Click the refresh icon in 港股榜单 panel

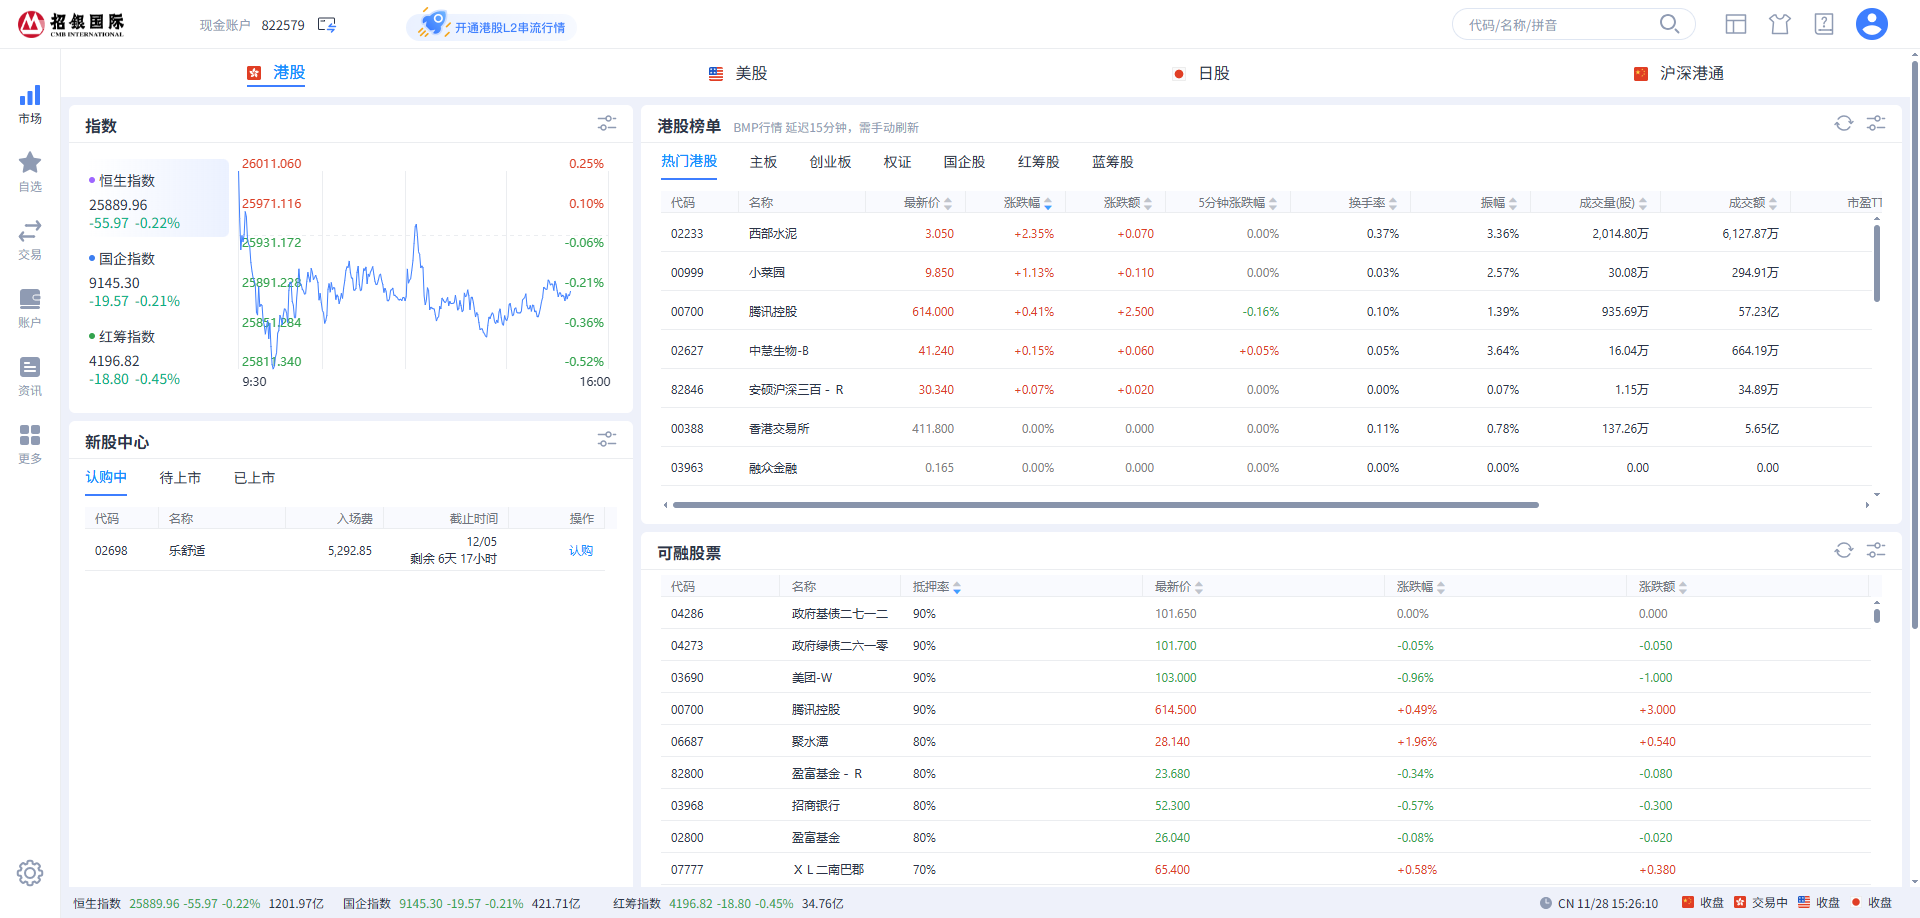click(x=1843, y=123)
